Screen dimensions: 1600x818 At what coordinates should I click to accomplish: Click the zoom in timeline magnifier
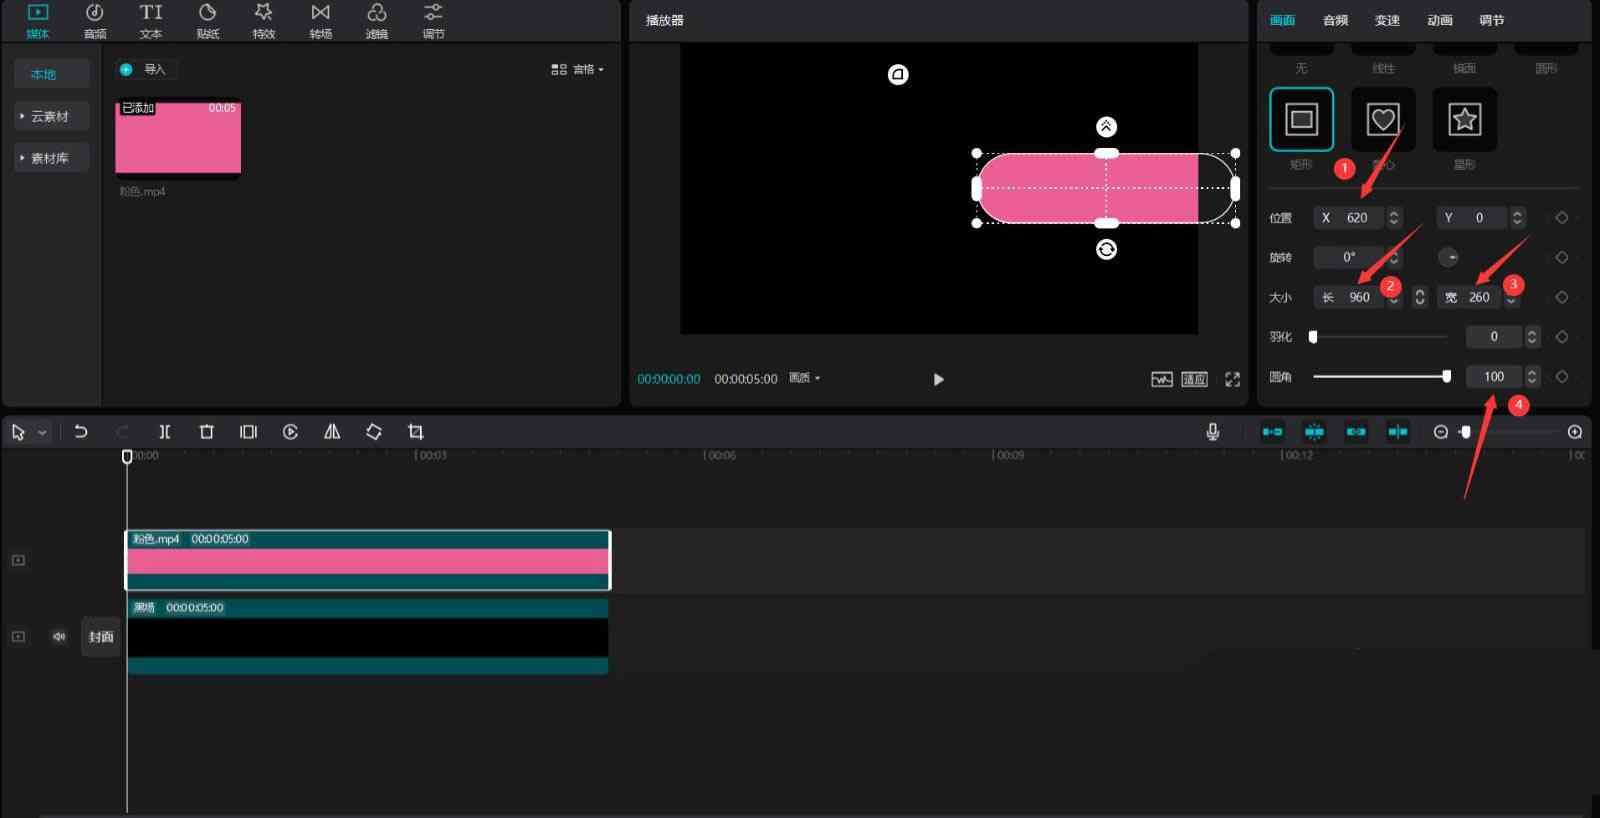(1575, 432)
